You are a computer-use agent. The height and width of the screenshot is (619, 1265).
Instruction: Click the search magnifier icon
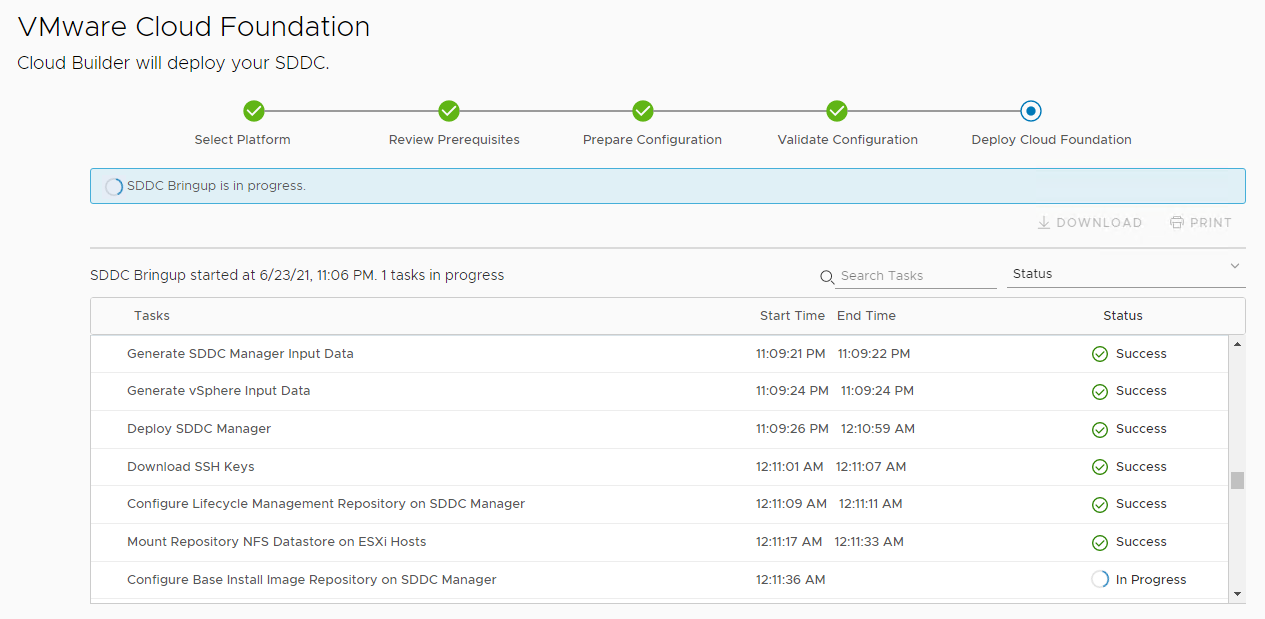pyautogui.click(x=827, y=277)
